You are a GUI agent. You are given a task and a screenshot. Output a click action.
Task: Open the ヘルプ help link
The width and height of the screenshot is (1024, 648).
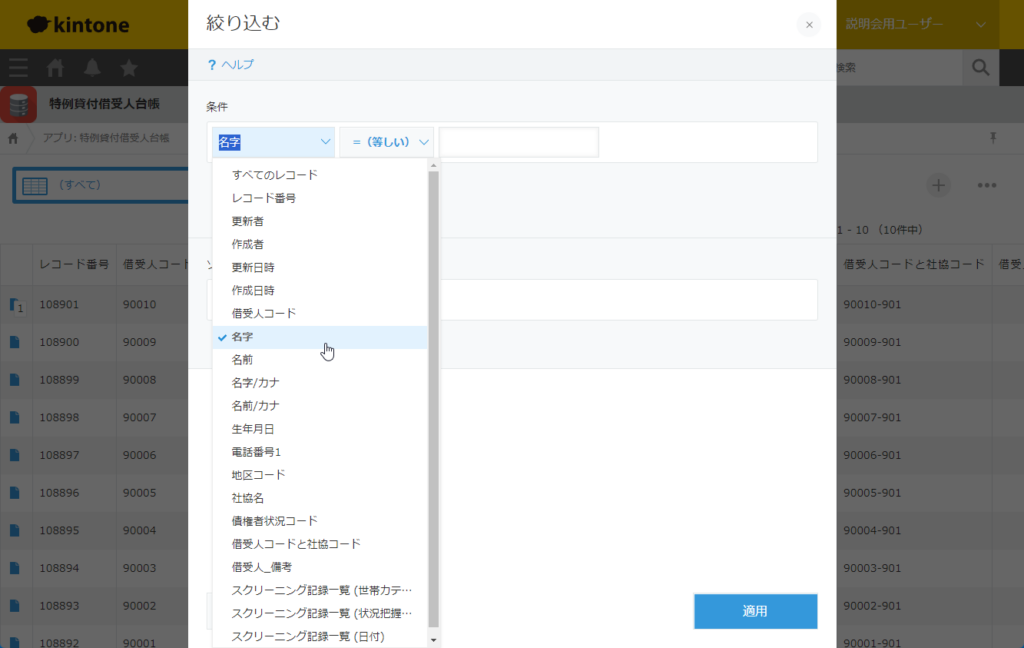pos(231,65)
